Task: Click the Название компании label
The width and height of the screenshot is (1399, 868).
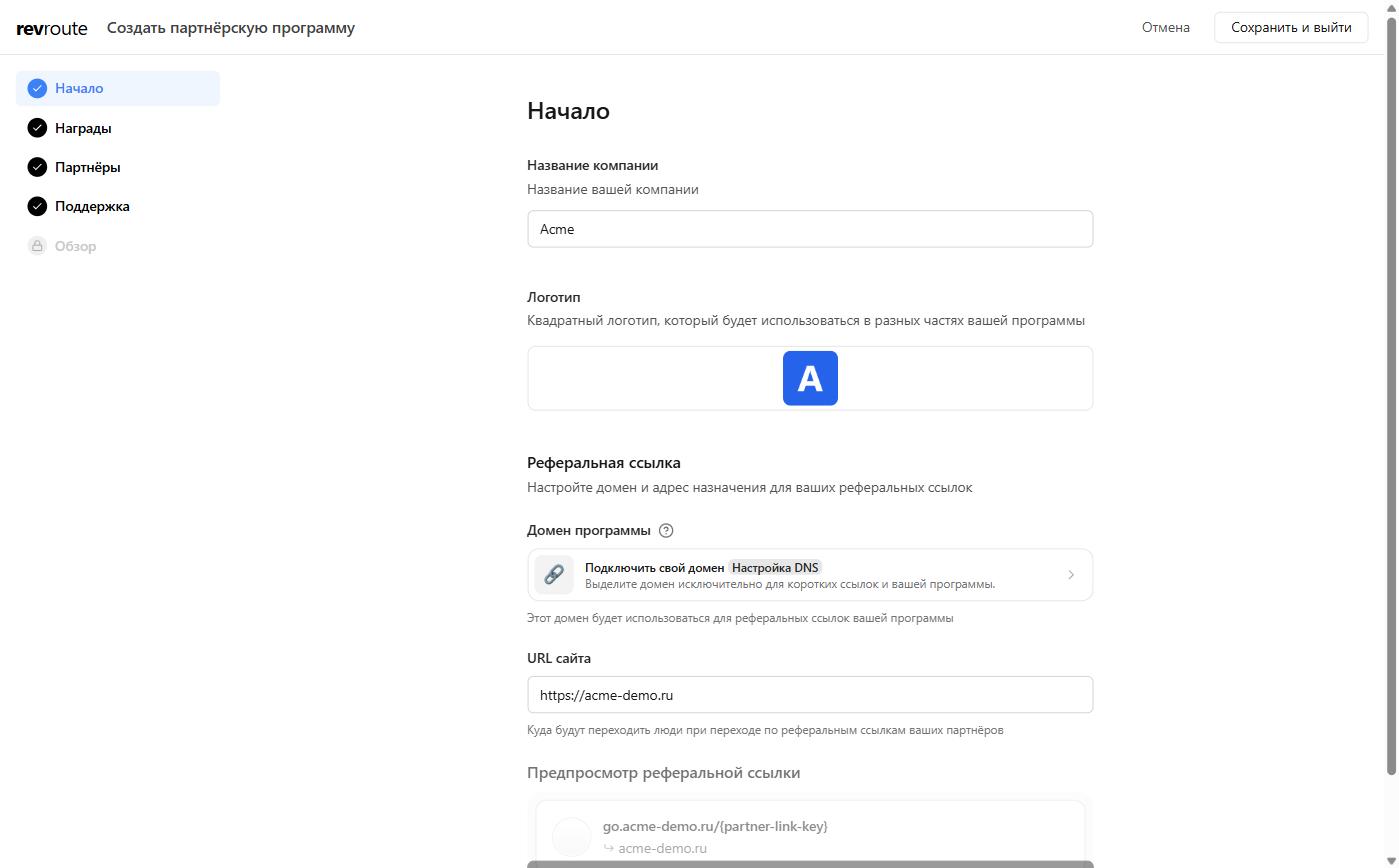Action: tap(593, 165)
